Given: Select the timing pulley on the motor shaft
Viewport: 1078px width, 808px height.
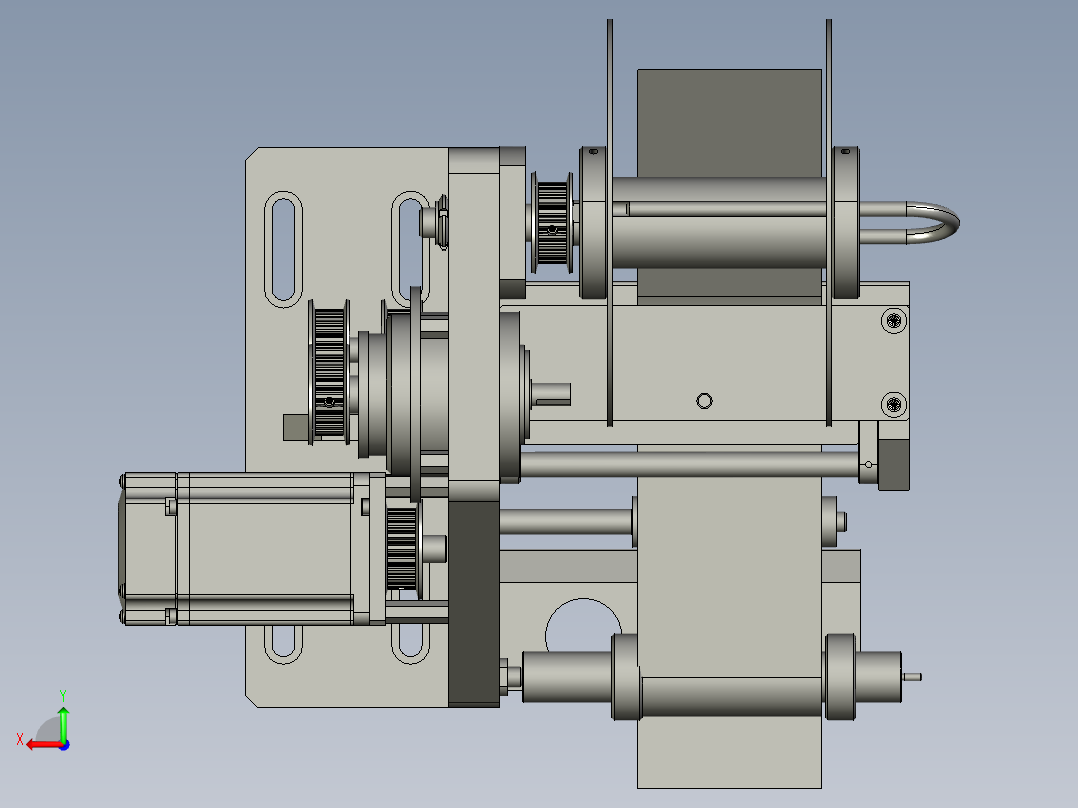Looking at the screenshot, I should (x=402, y=548).
